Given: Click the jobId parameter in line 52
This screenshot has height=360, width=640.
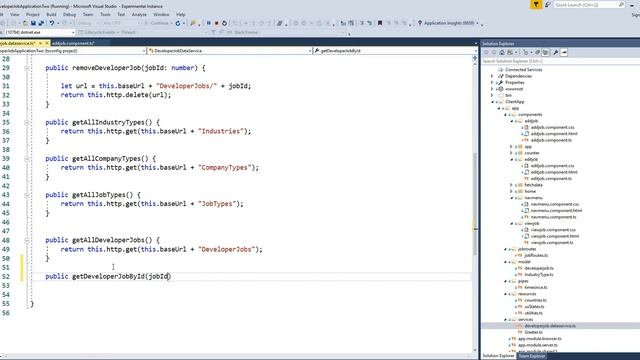Looking at the screenshot, I should pos(158,276).
